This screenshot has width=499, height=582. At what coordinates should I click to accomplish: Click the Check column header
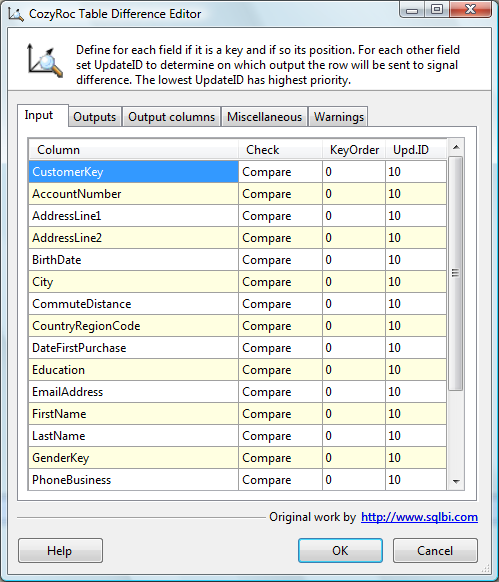pos(280,150)
